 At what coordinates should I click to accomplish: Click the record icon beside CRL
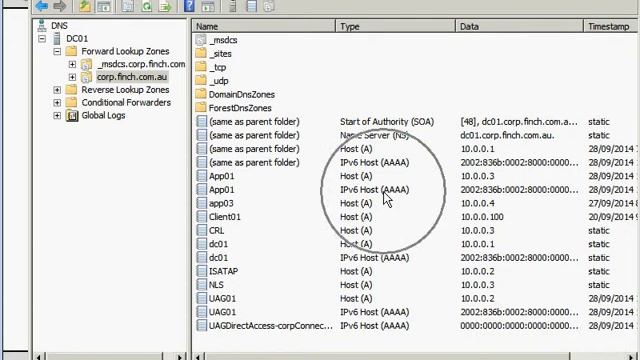[x=201, y=230]
